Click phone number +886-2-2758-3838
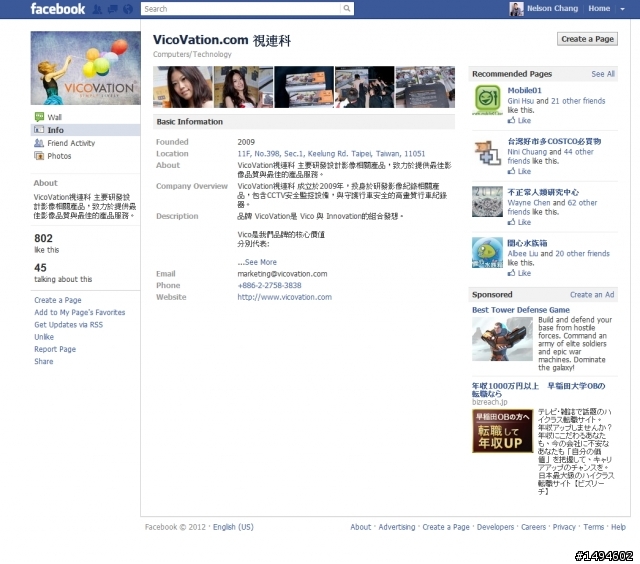640x564 pixels. pos(269,286)
